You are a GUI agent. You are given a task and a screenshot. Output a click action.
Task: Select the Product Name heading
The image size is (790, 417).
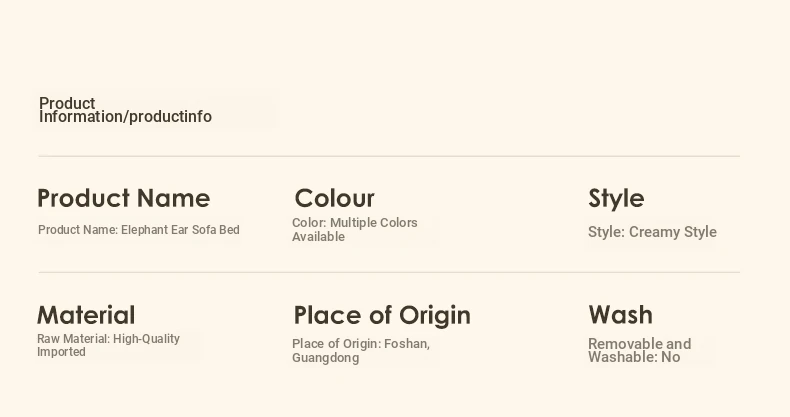pos(123,198)
